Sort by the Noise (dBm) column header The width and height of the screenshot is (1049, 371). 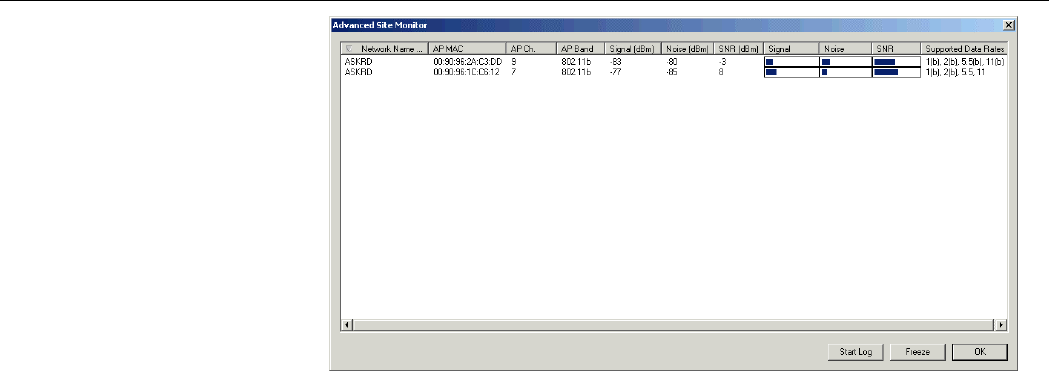(x=688, y=49)
